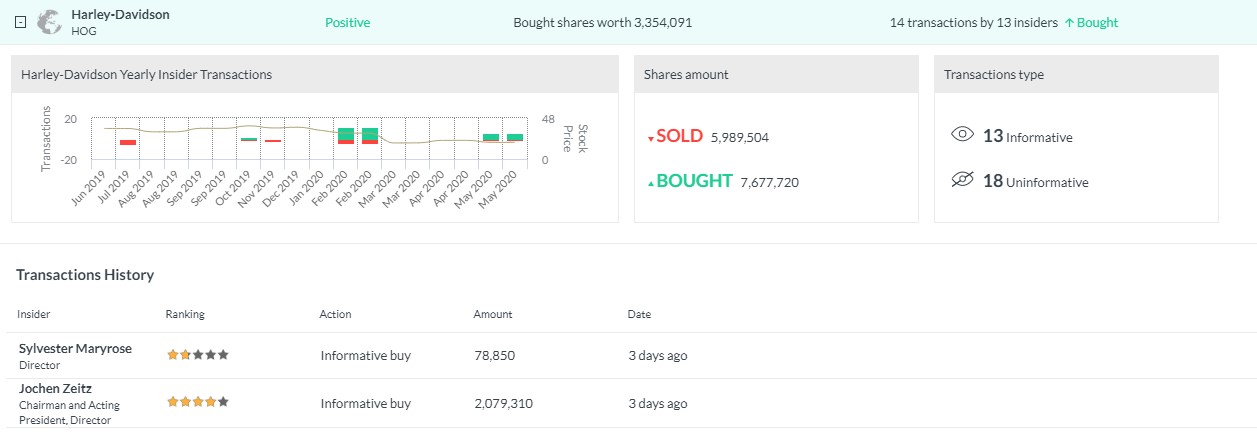Click the green up arrow beside Bought

tap(1069, 22)
